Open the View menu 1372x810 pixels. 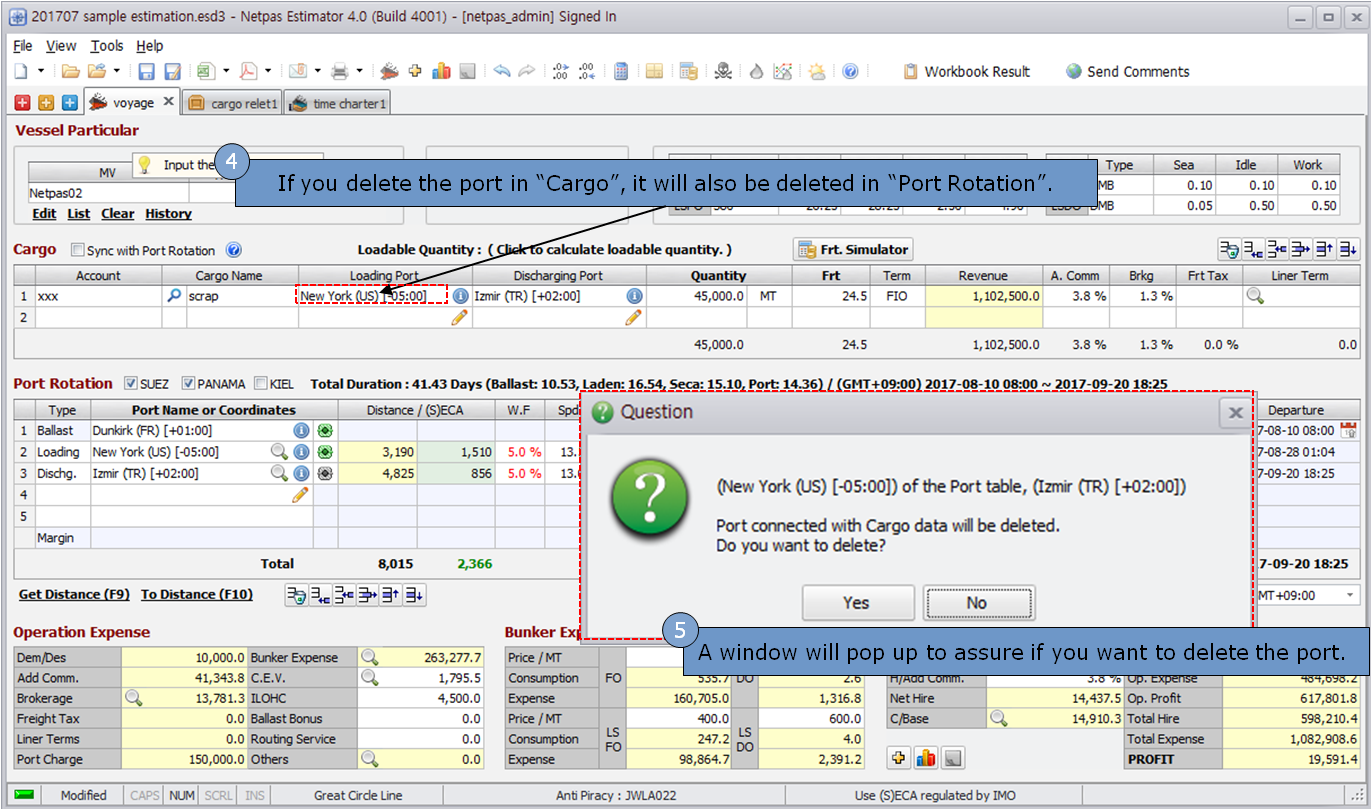61,45
